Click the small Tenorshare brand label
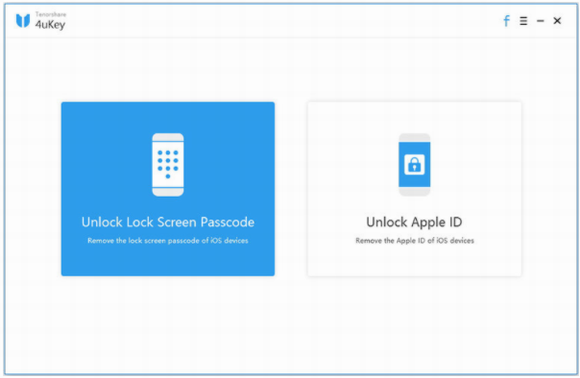Image resolution: width=580 pixels, height=378 pixels. [51, 14]
